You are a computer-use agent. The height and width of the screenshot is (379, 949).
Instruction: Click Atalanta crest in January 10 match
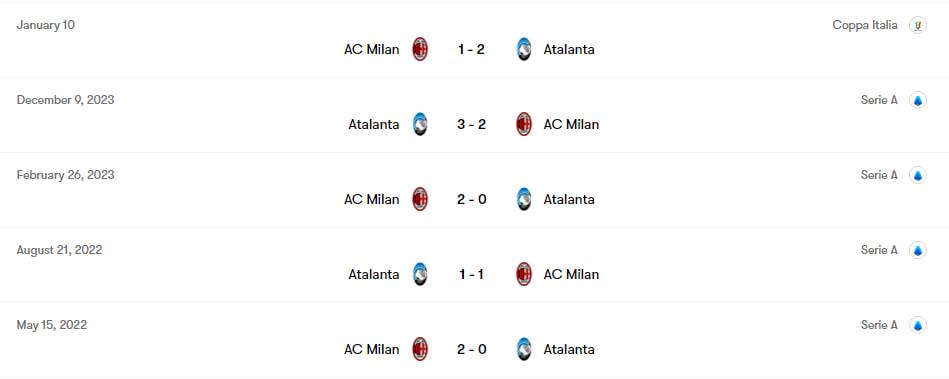coord(524,49)
